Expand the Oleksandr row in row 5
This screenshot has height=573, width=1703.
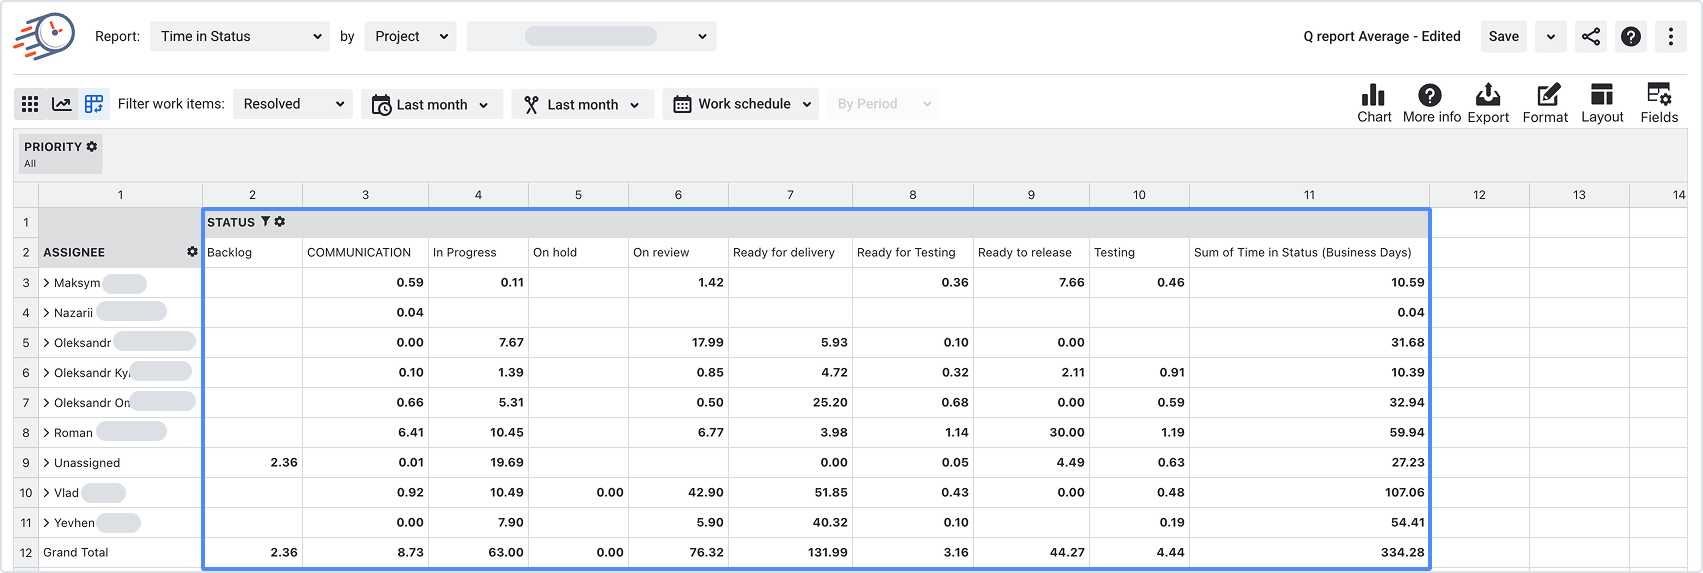[x=47, y=343]
